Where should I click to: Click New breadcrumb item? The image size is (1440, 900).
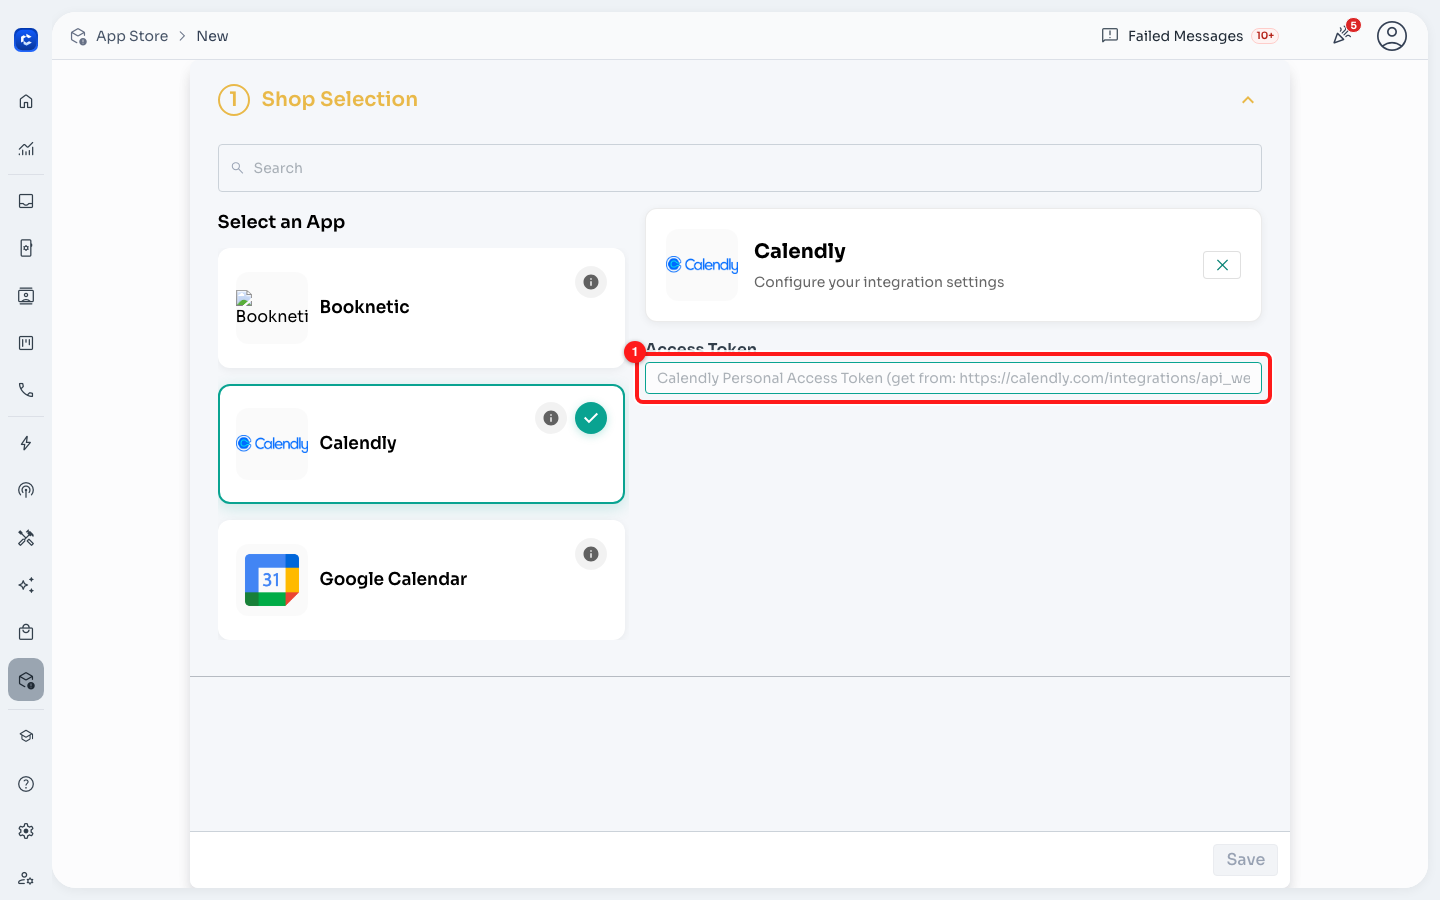tap(212, 36)
